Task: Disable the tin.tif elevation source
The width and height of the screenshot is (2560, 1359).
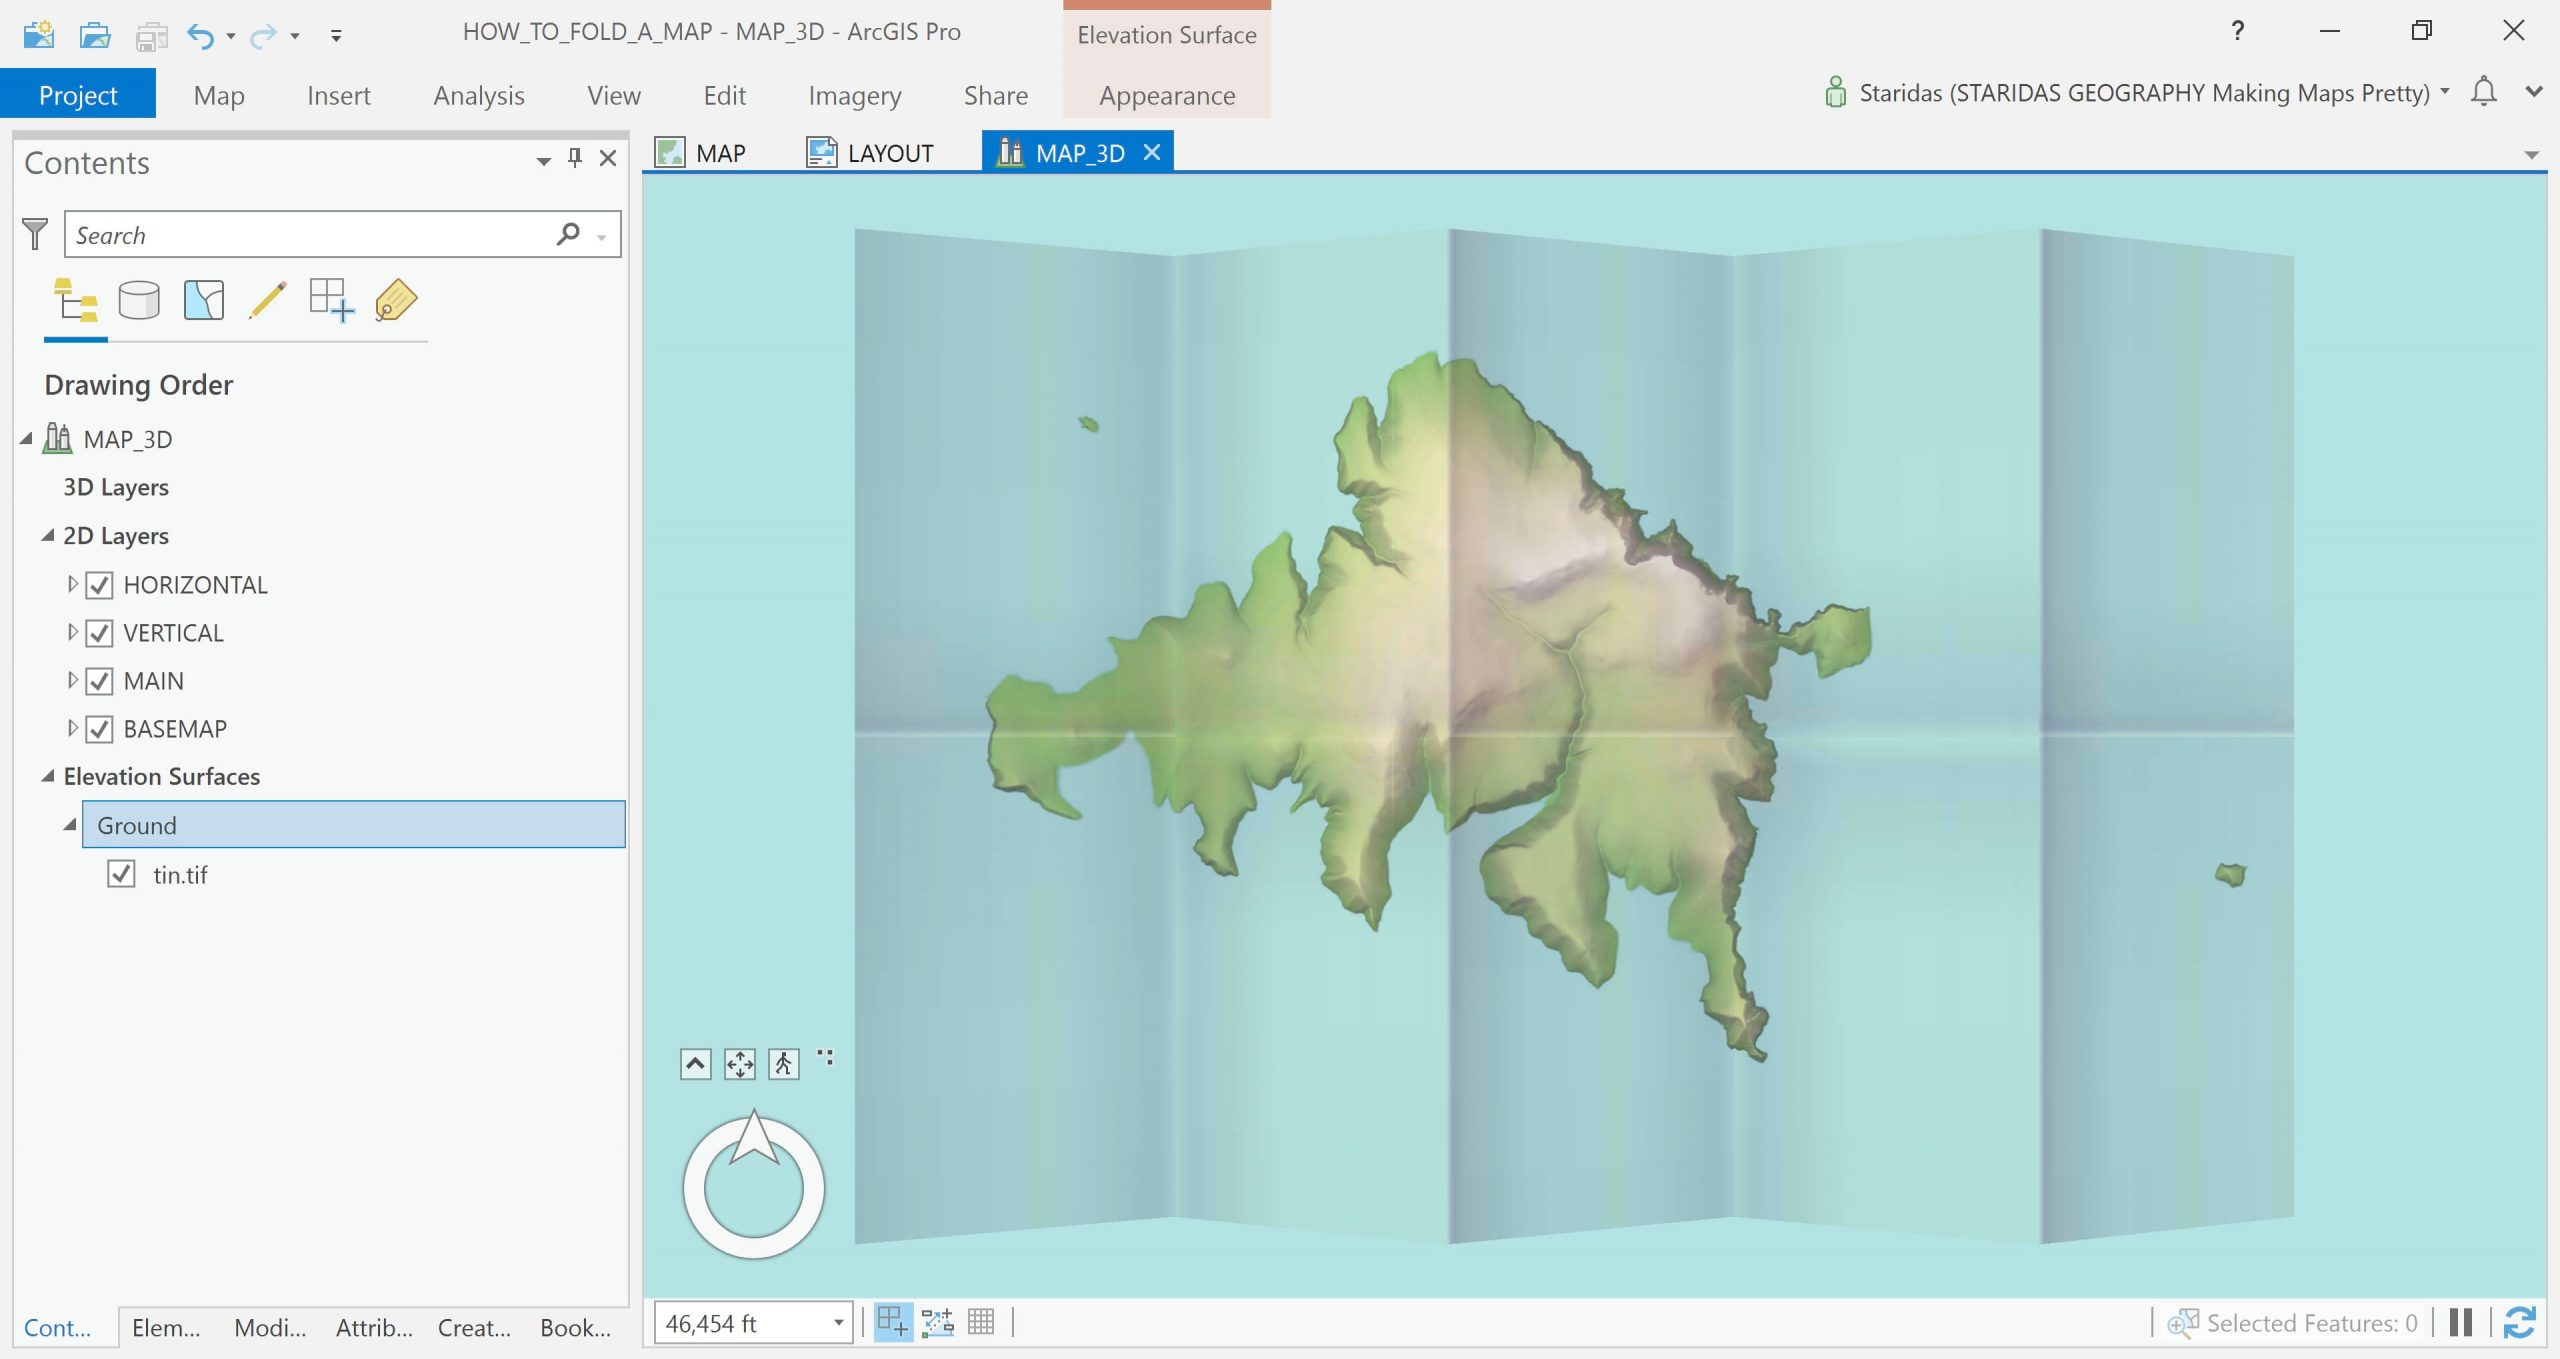Action: (x=121, y=874)
